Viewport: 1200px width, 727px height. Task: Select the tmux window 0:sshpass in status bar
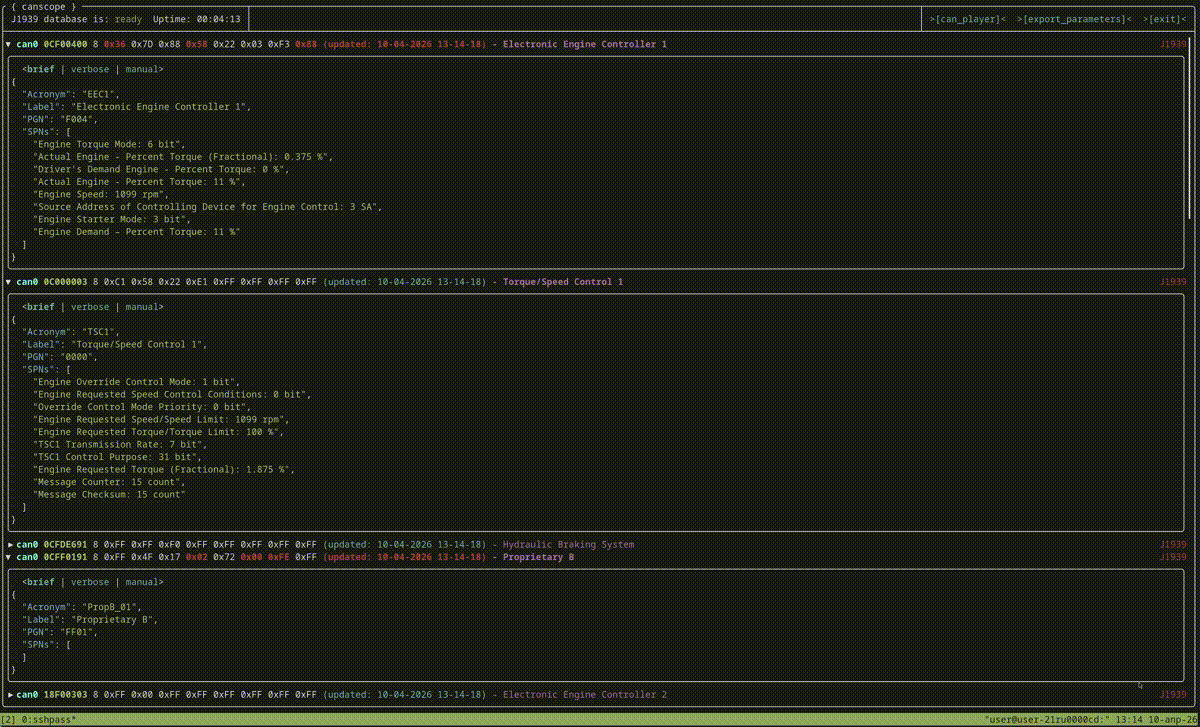[46, 720]
